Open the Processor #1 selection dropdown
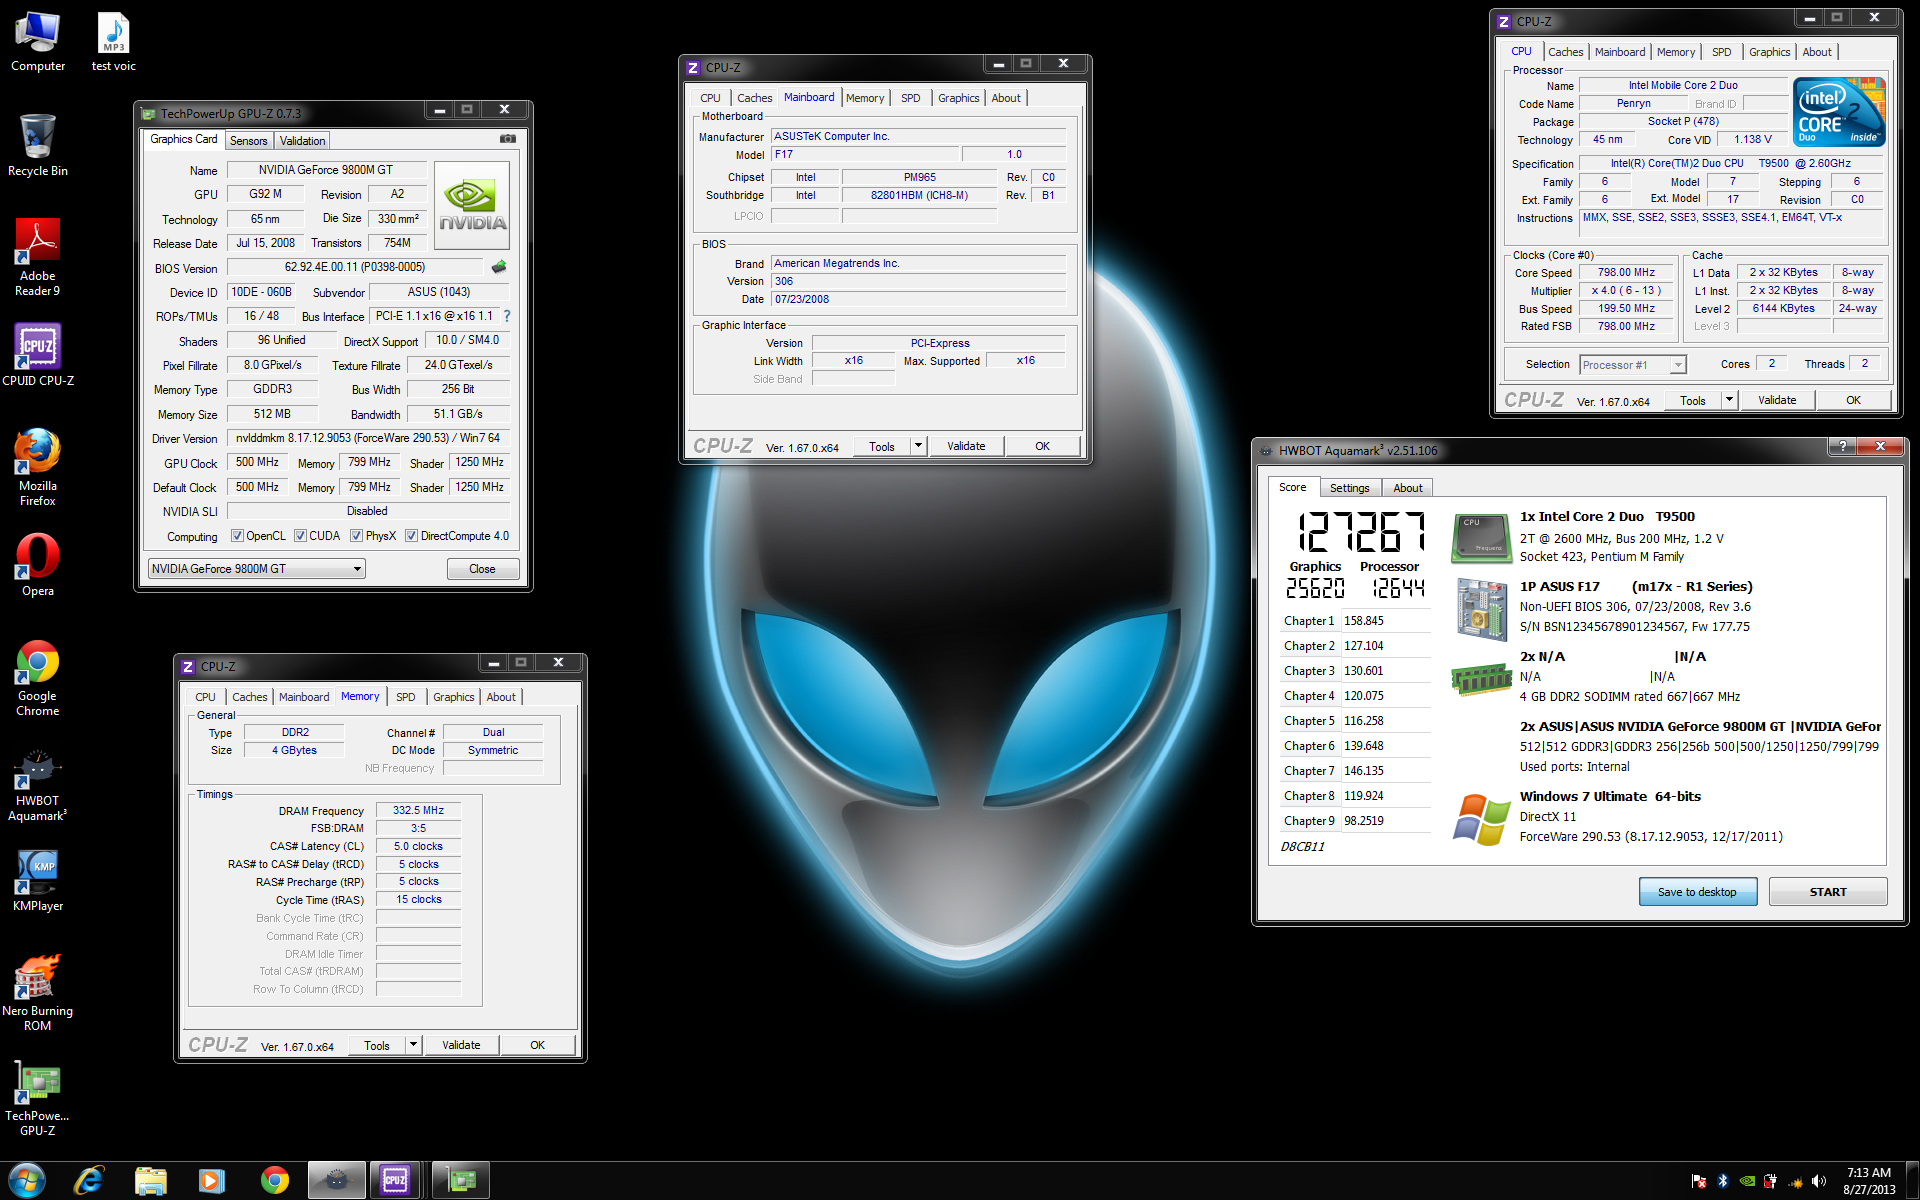Viewport: 1920px width, 1200px height. tap(1633, 365)
